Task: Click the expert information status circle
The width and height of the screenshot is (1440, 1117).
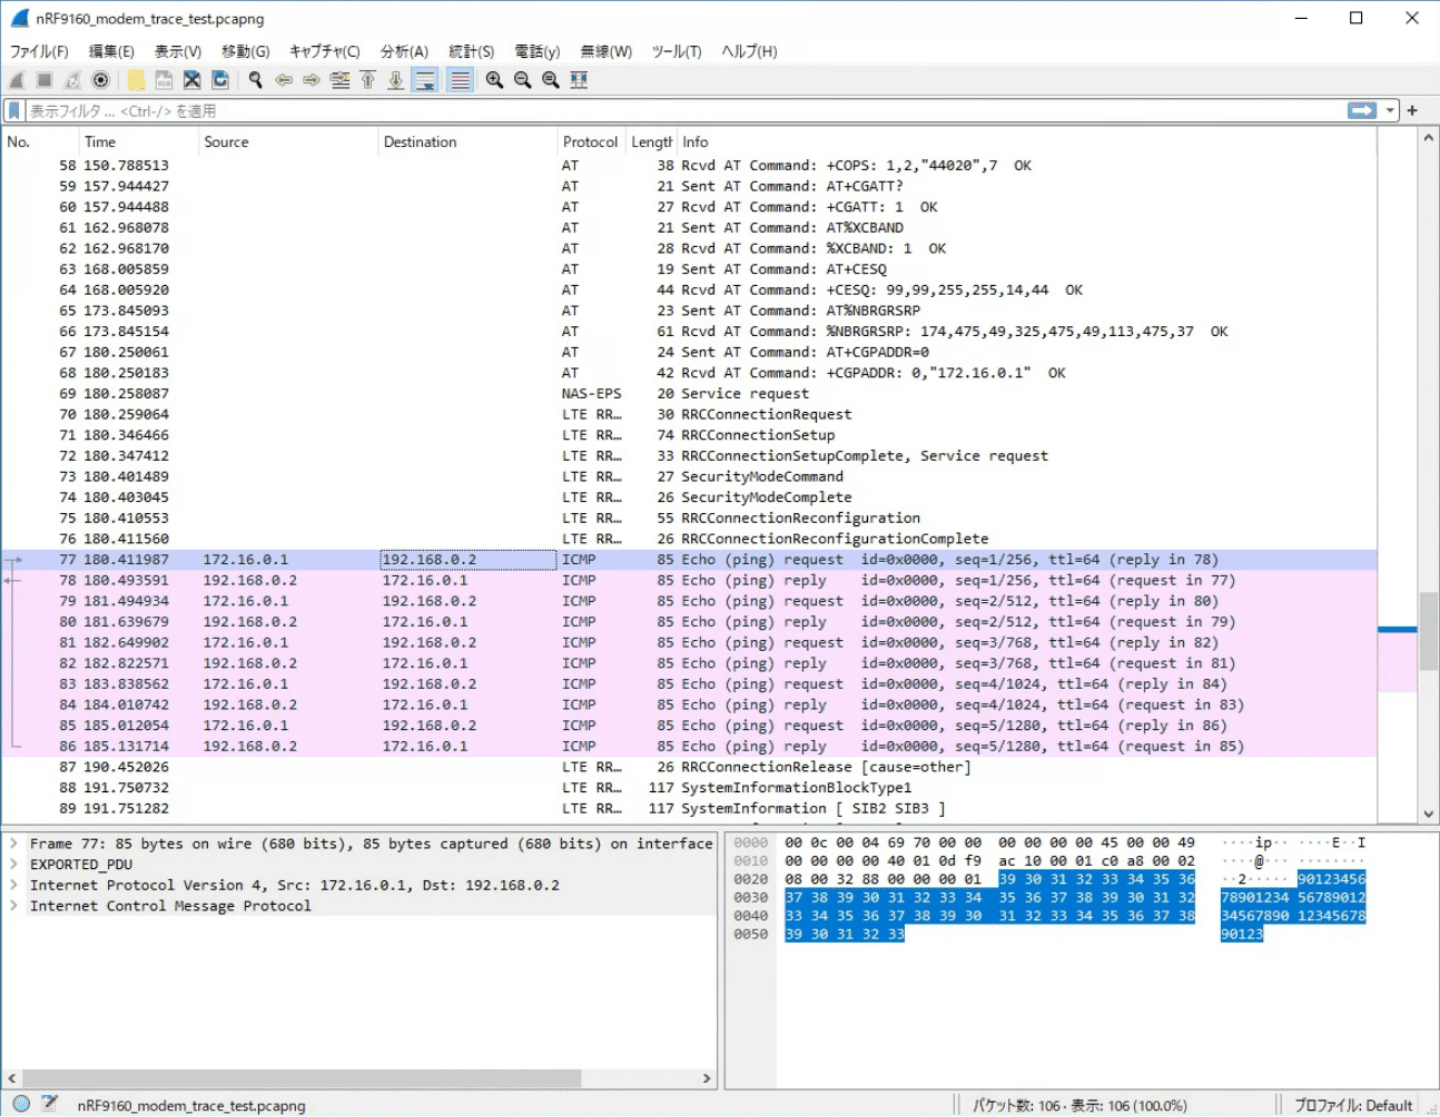Action: point(21,1104)
